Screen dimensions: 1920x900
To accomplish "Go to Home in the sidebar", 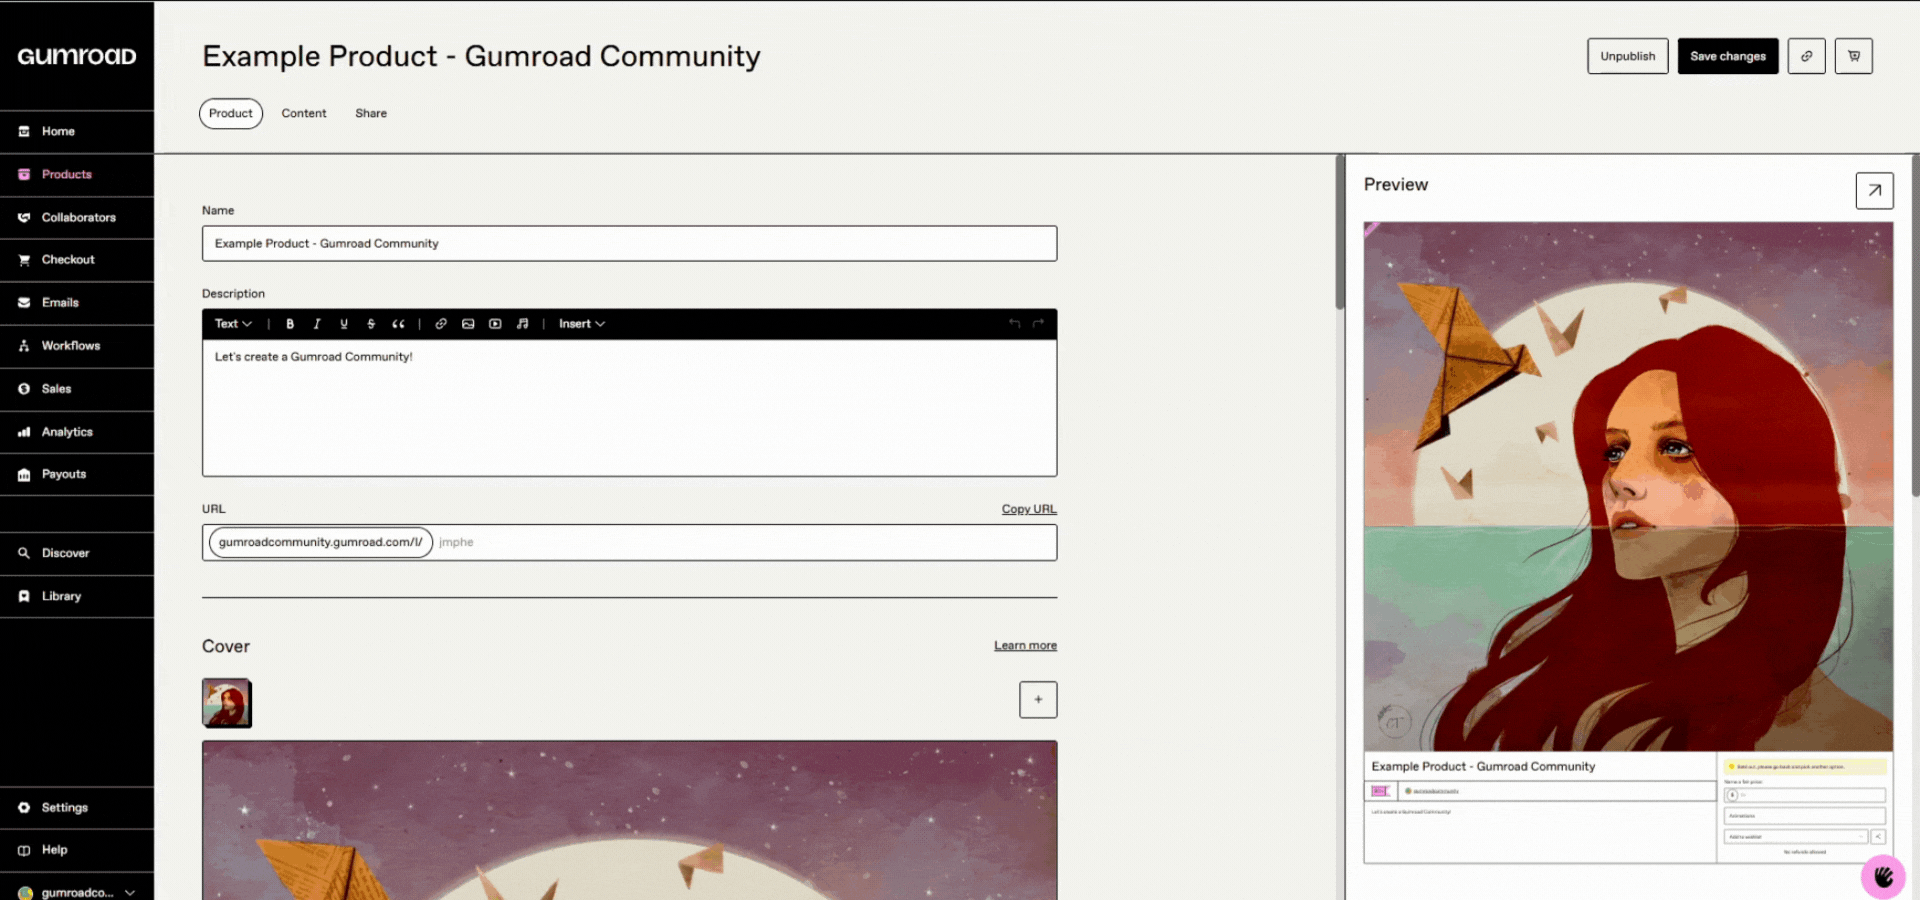I will click(x=77, y=131).
